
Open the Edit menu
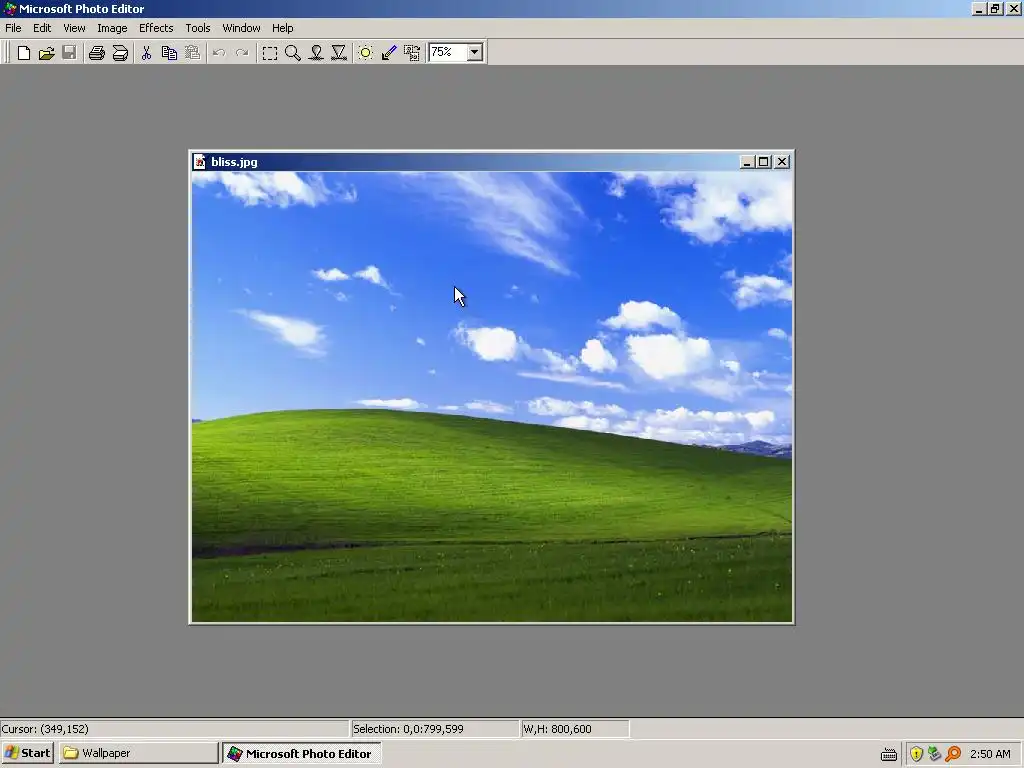42,28
